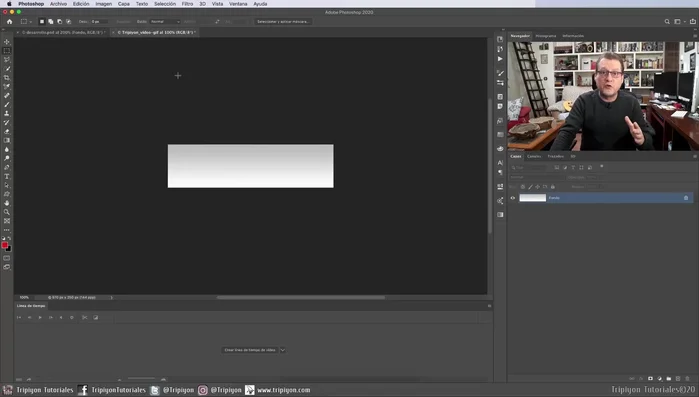This screenshot has height=397, width=699.
Task: Expand the status bar info arrow
Action: coord(111,297)
